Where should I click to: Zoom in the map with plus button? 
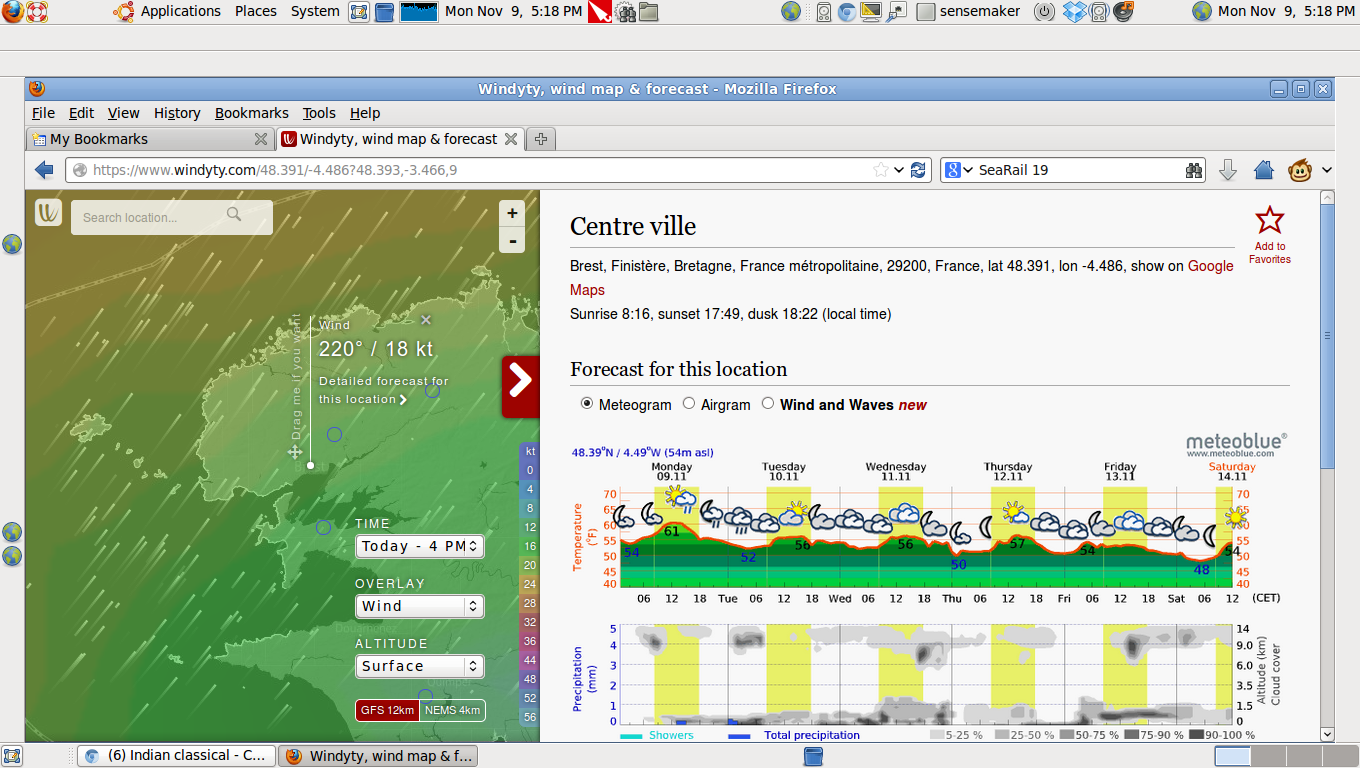click(x=512, y=213)
